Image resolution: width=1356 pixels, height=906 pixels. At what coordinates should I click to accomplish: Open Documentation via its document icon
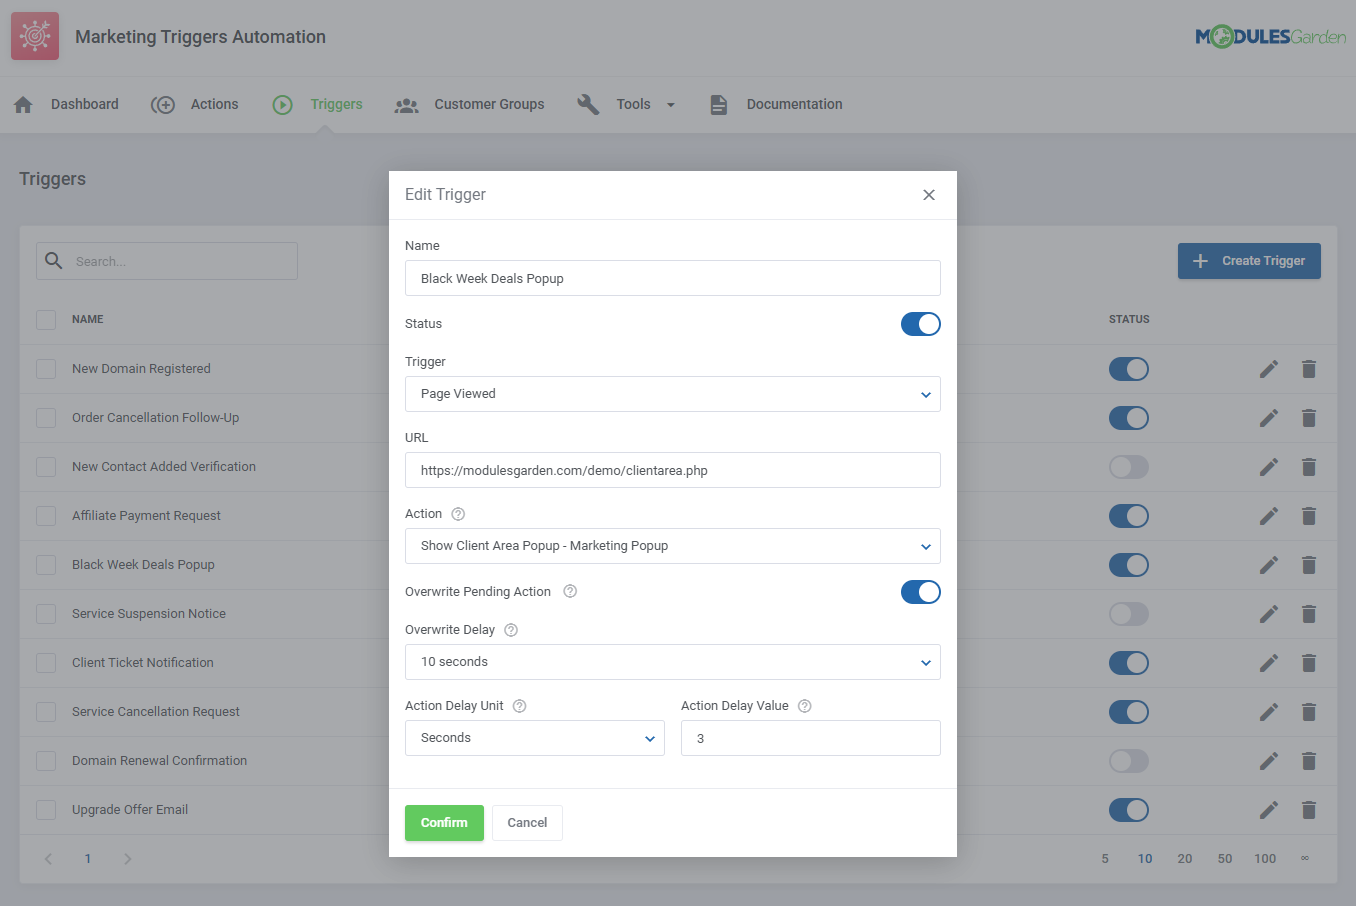click(x=718, y=104)
